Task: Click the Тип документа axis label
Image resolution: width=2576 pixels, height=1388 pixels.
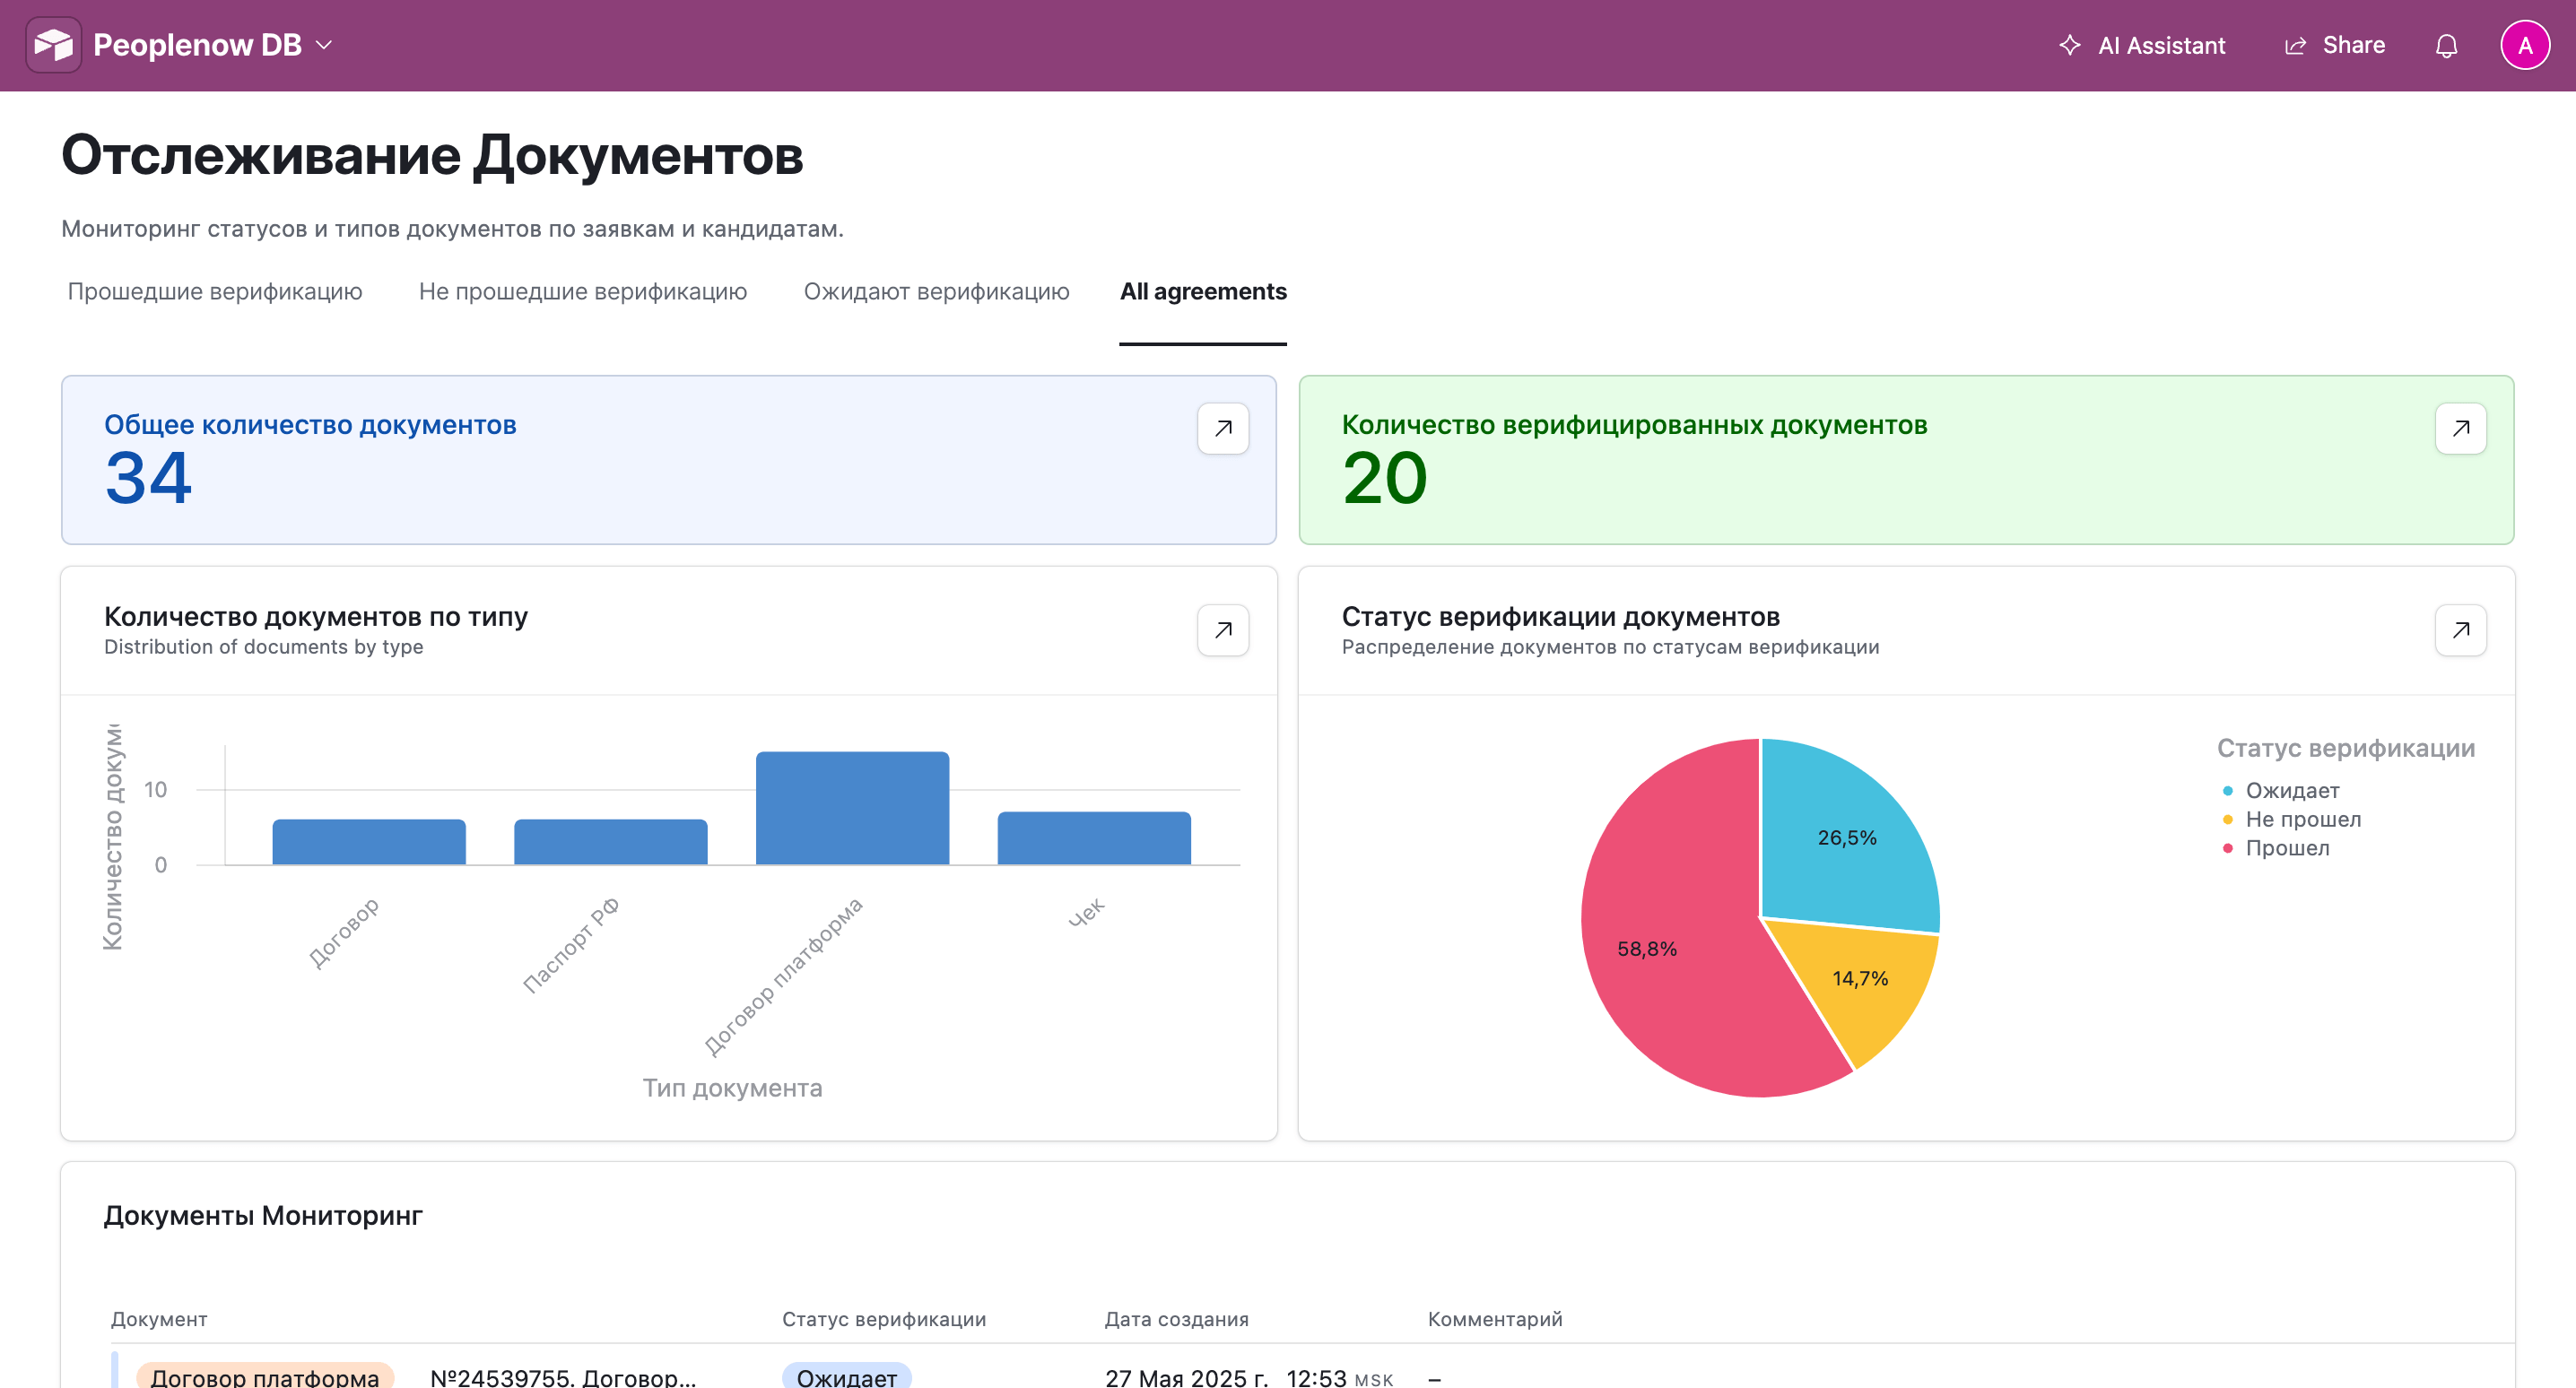Action: coord(732,1088)
